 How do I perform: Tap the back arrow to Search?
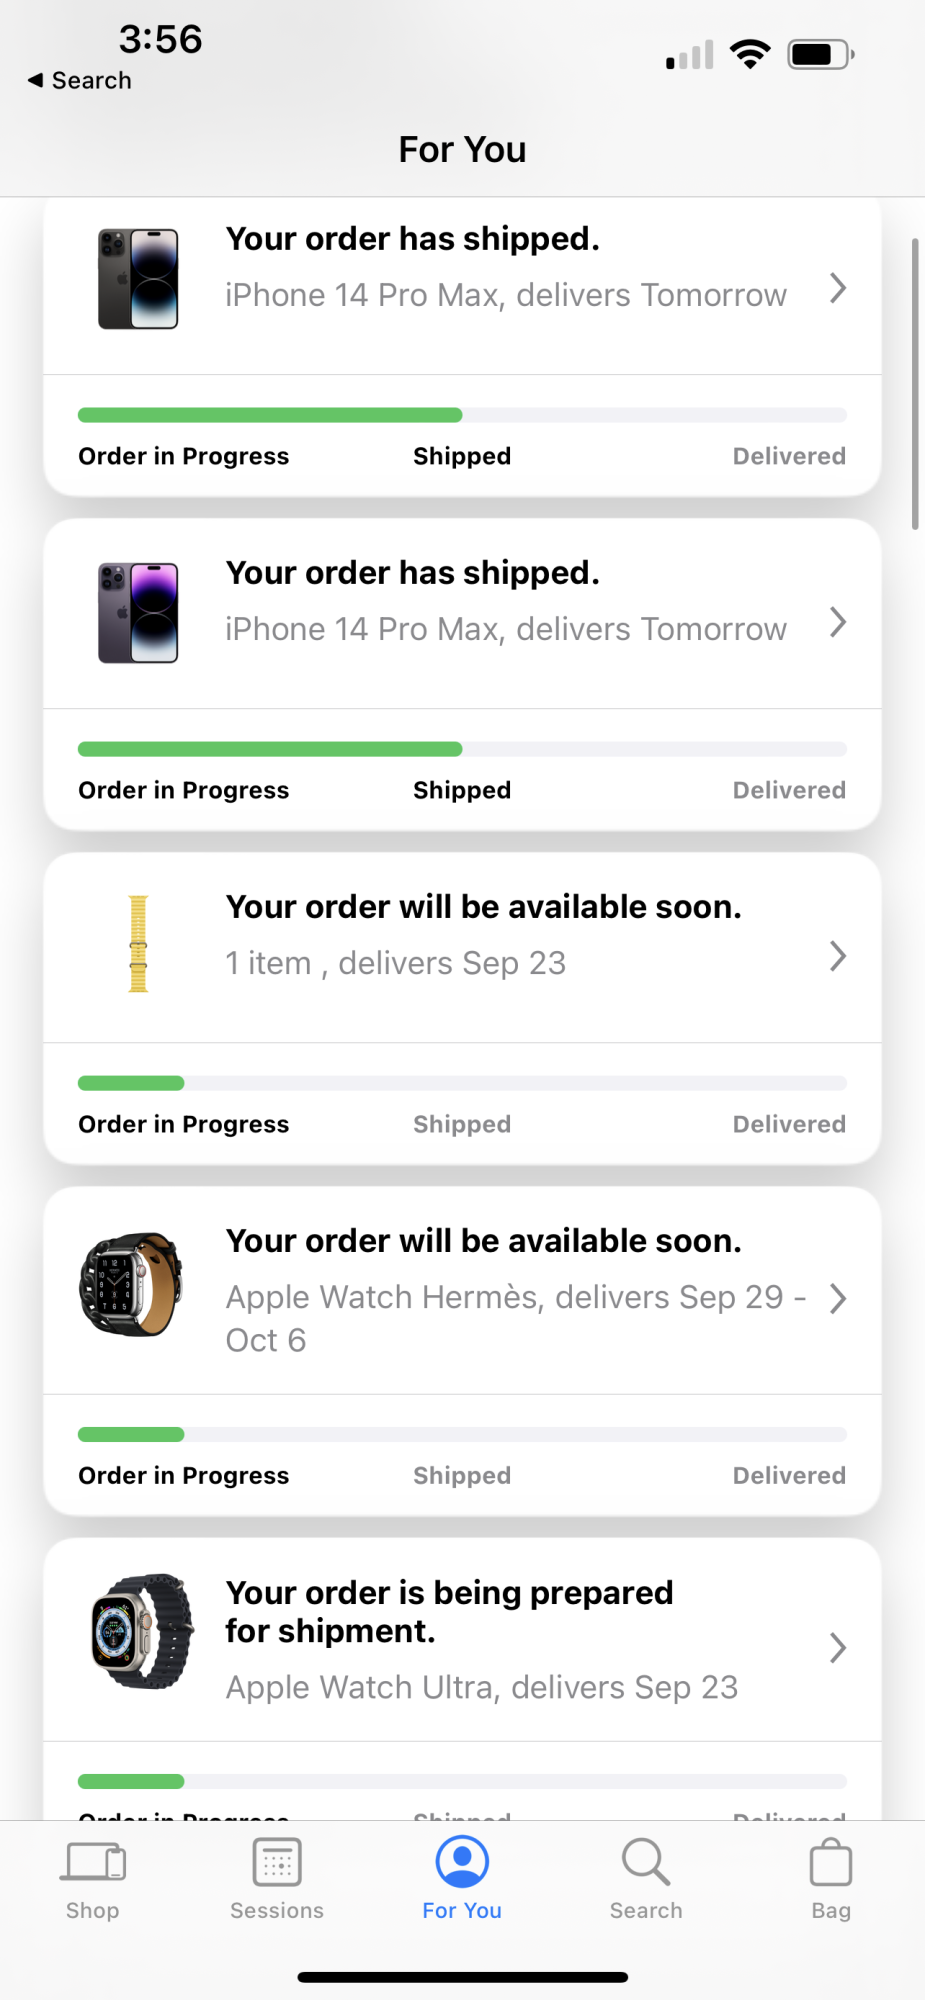[36, 80]
